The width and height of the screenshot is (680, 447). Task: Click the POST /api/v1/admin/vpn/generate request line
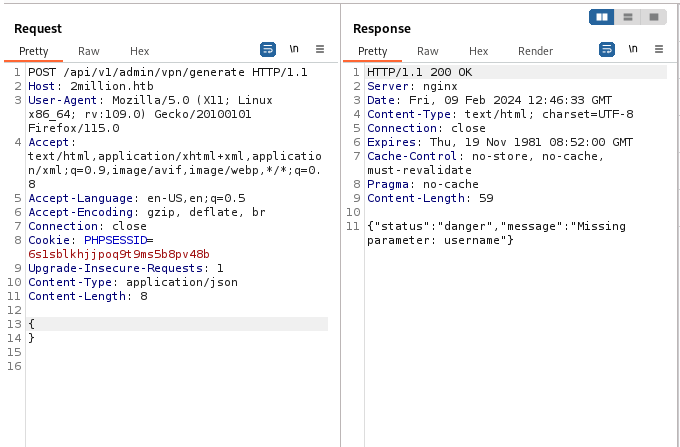[167, 73]
